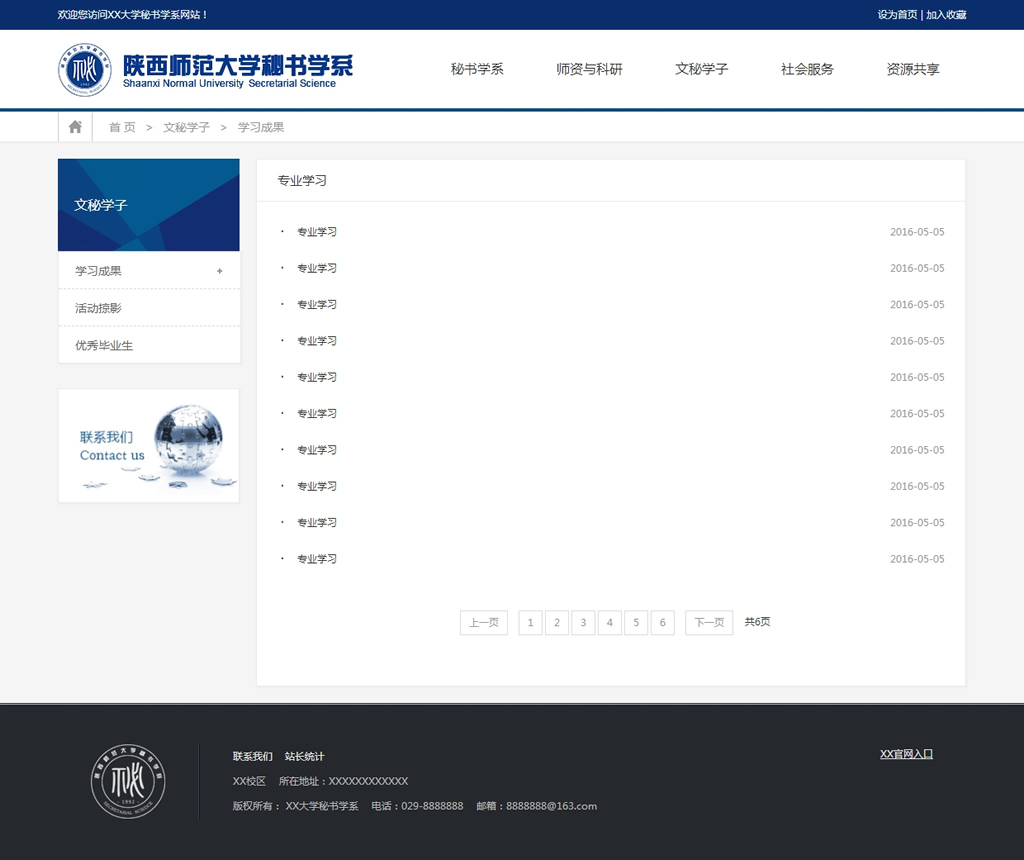Click 设为首页 link in top bar
Image resolution: width=1024 pixels, height=860 pixels.
pos(897,15)
